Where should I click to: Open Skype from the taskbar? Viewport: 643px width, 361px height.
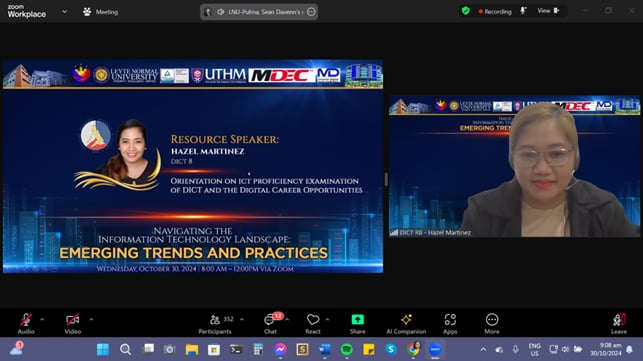pos(391,350)
